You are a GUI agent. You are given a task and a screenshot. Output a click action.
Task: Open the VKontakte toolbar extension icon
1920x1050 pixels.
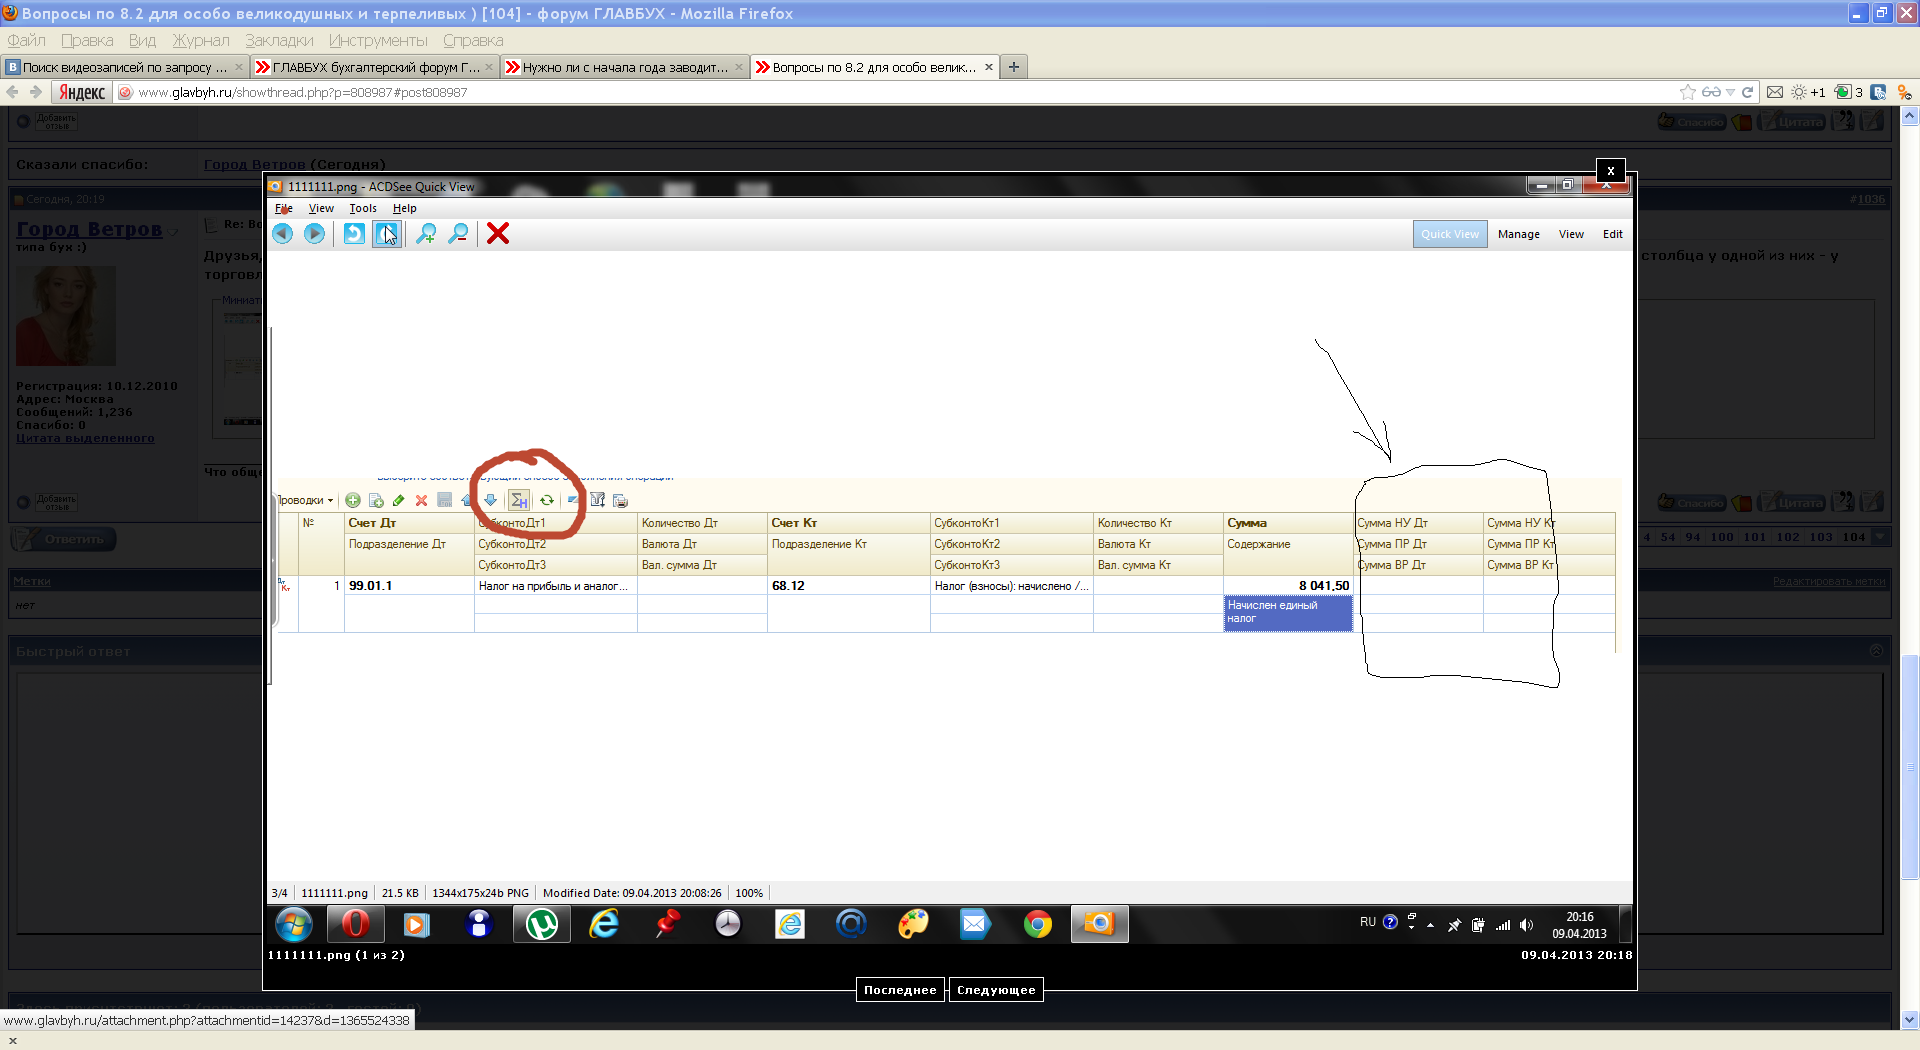coord(1879,92)
